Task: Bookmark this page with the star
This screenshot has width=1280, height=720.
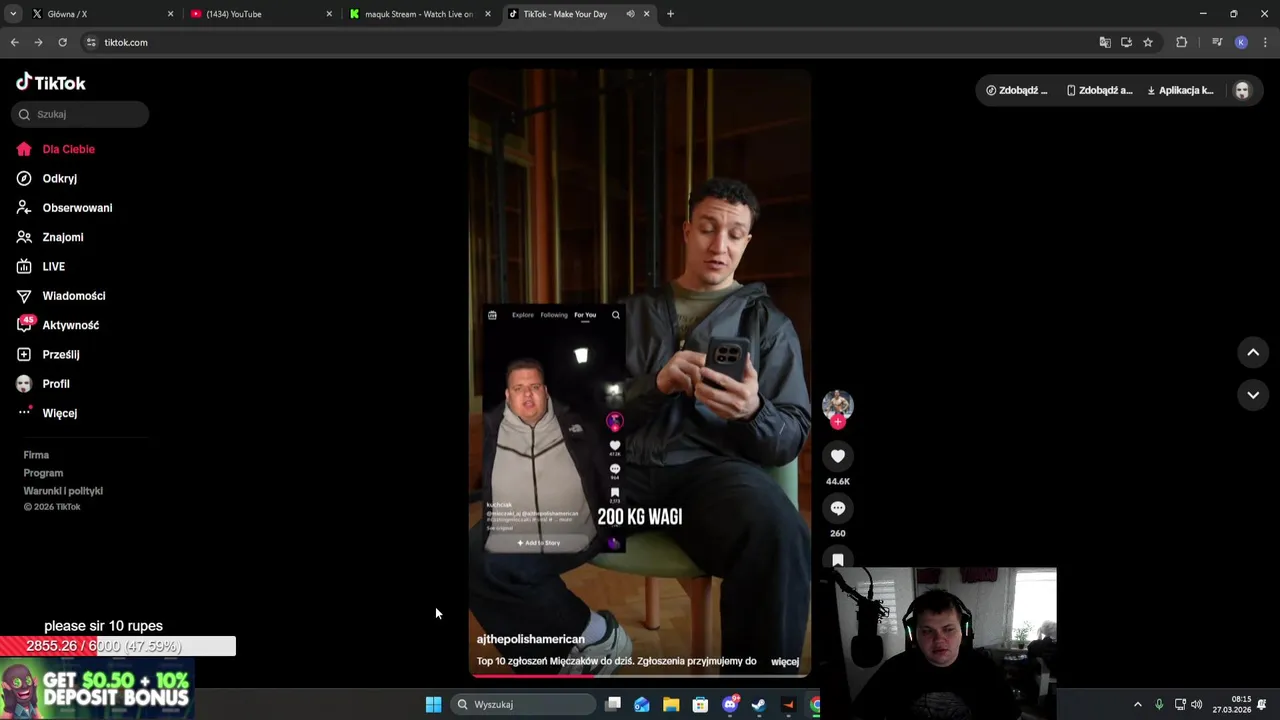Action: pos(1148,42)
